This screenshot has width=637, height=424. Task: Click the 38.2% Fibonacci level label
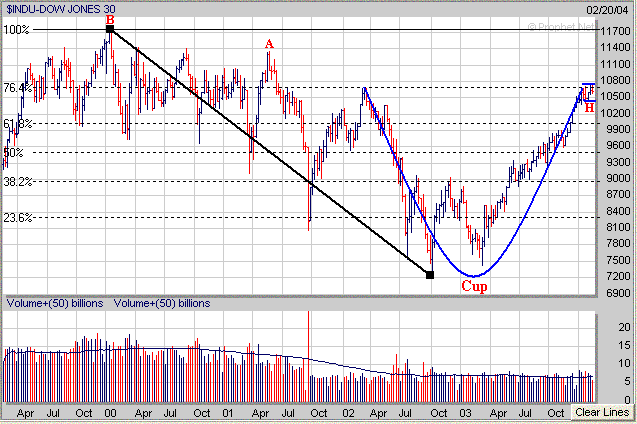pyautogui.click(x=18, y=182)
